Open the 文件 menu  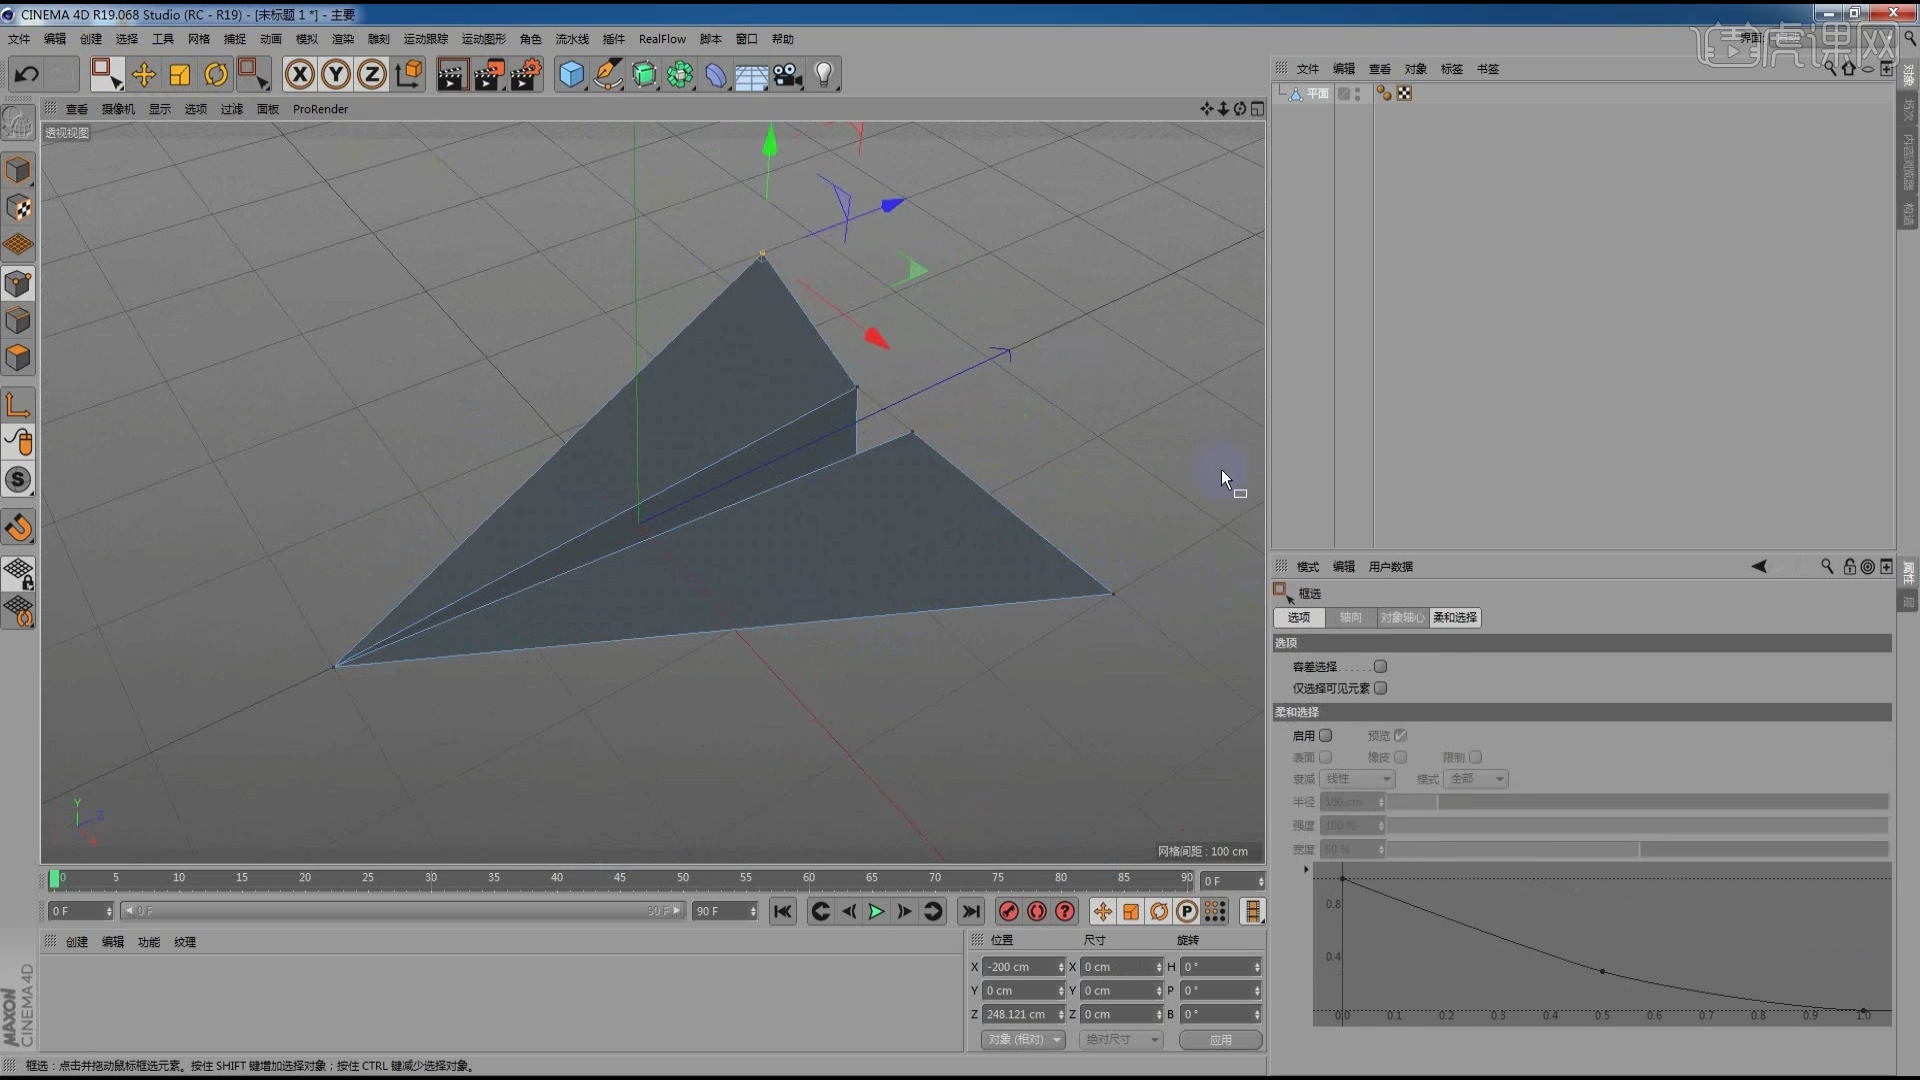click(18, 38)
